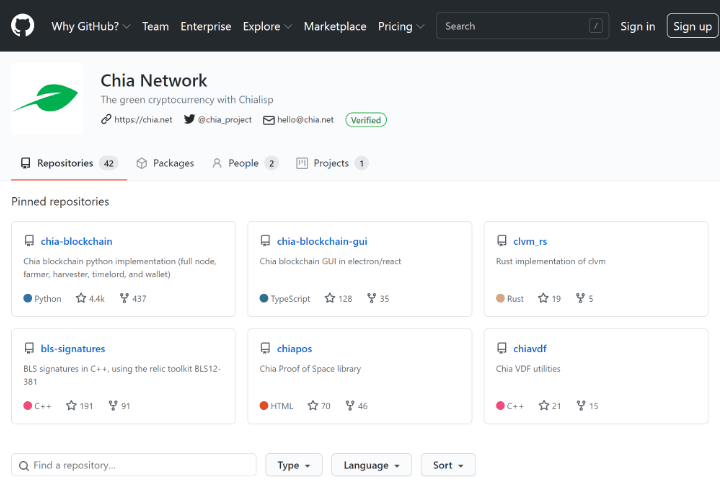The height and width of the screenshot is (482, 720).
Task: Select the repository icon beside clvm_rs
Action: point(502,241)
